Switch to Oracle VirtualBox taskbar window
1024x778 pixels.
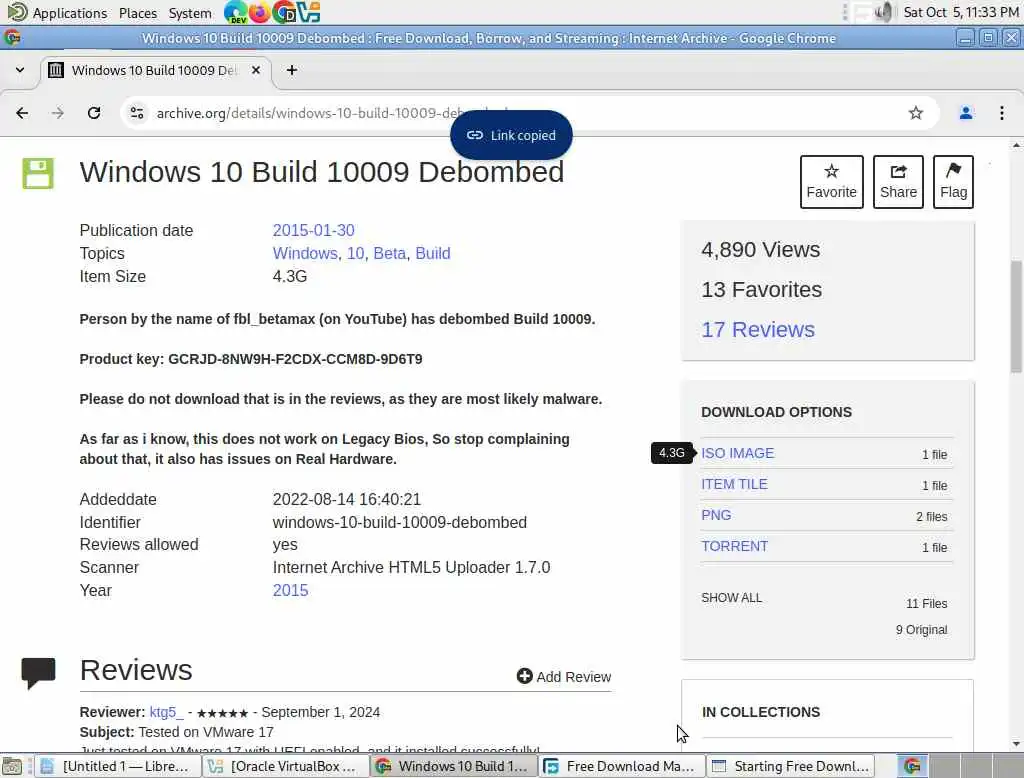285,766
